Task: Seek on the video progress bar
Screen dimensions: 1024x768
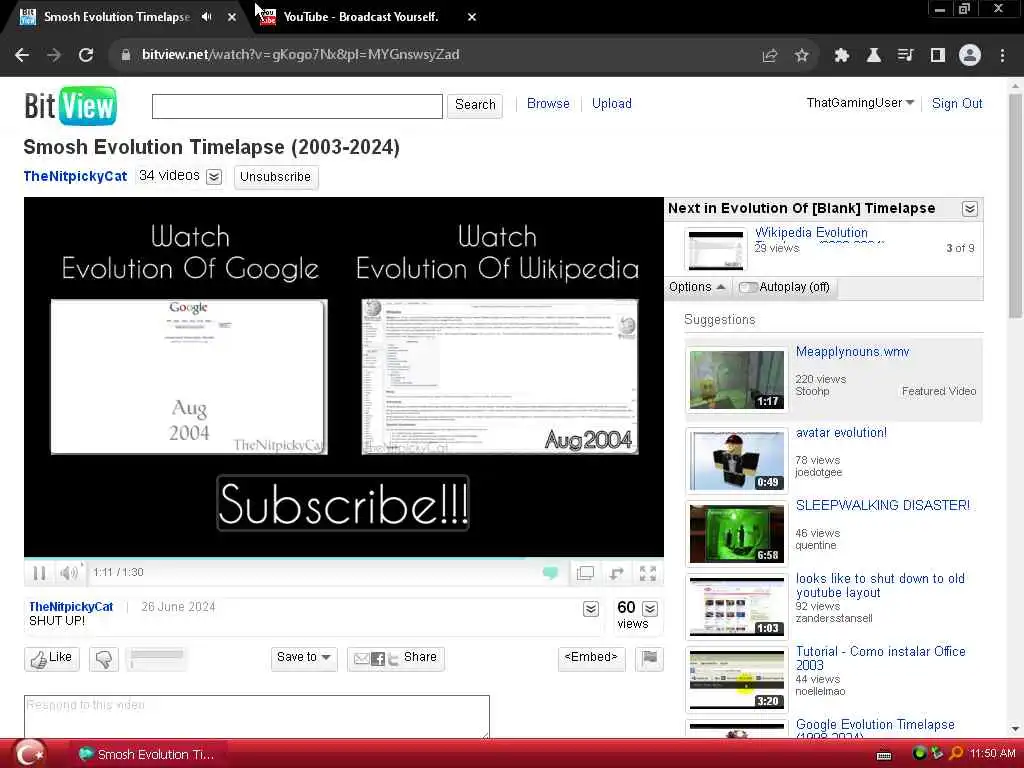Action: pos(344,559)
